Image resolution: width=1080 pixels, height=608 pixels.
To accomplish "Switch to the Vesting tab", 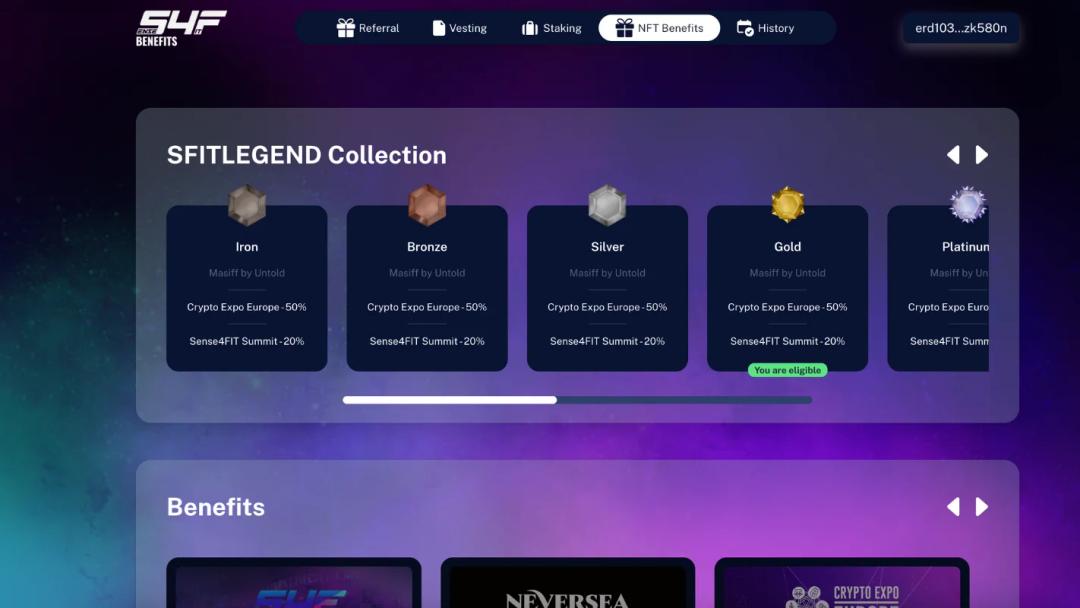I will (459, 28).
